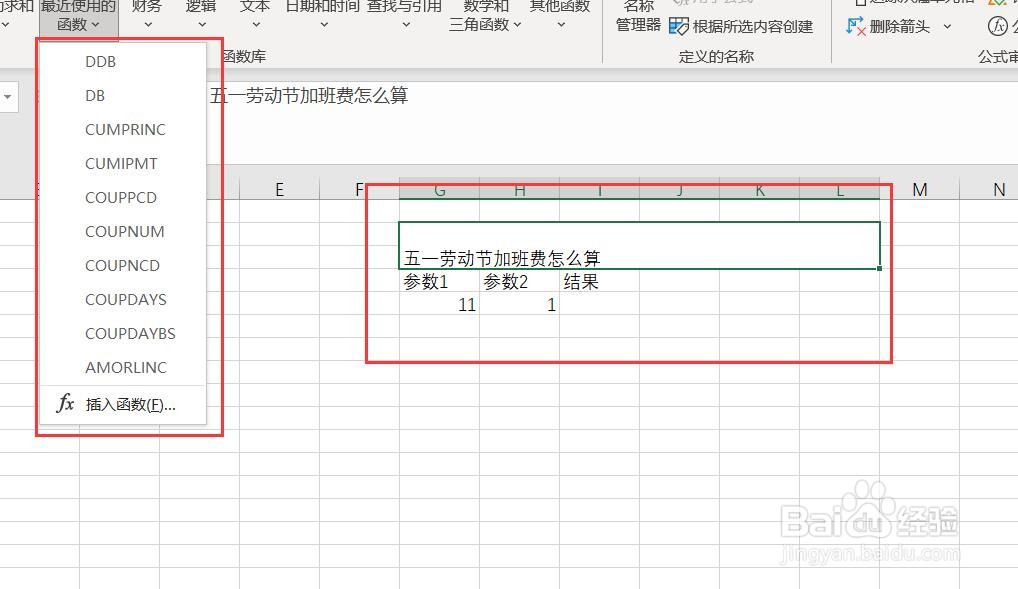Select column K header

click(760, 190)
